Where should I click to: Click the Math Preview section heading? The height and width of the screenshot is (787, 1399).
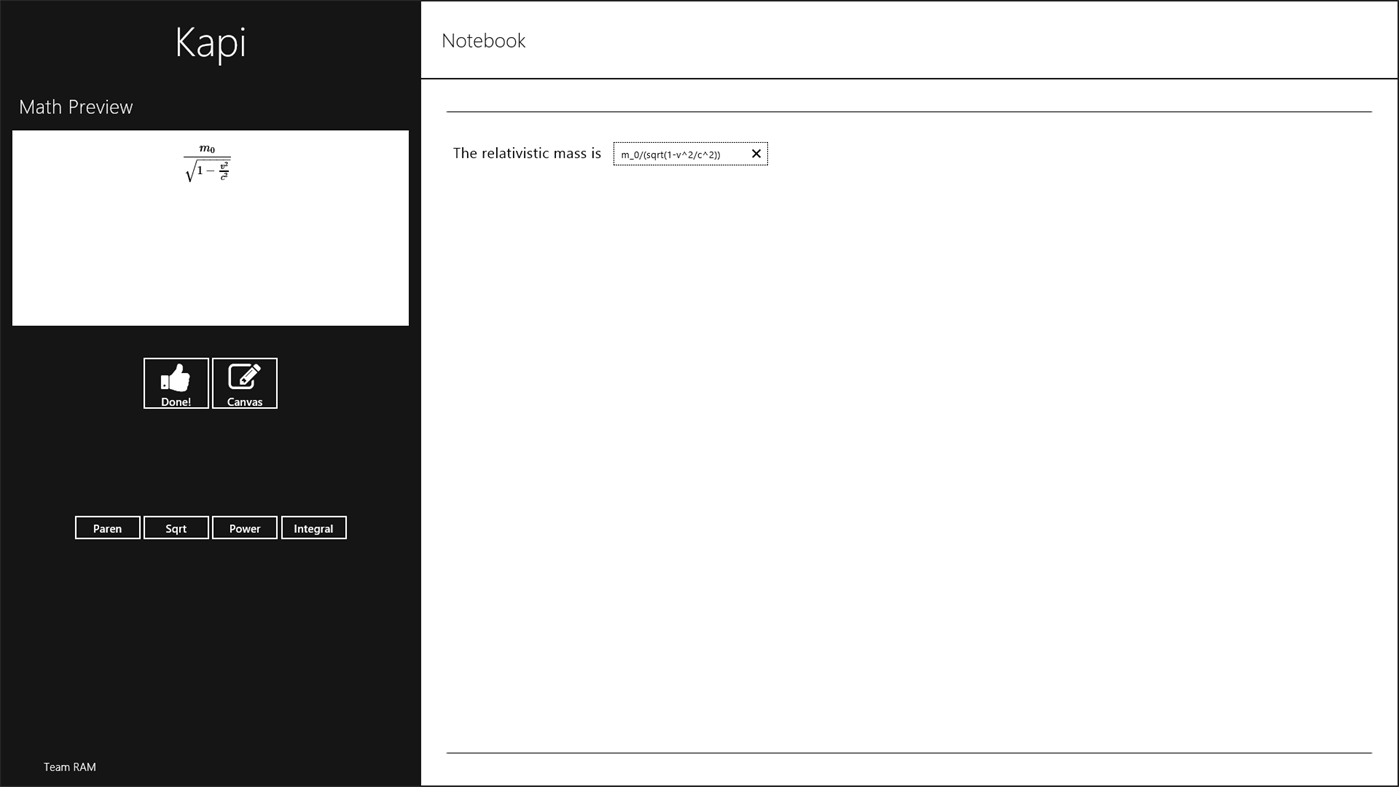pos(75,106)
